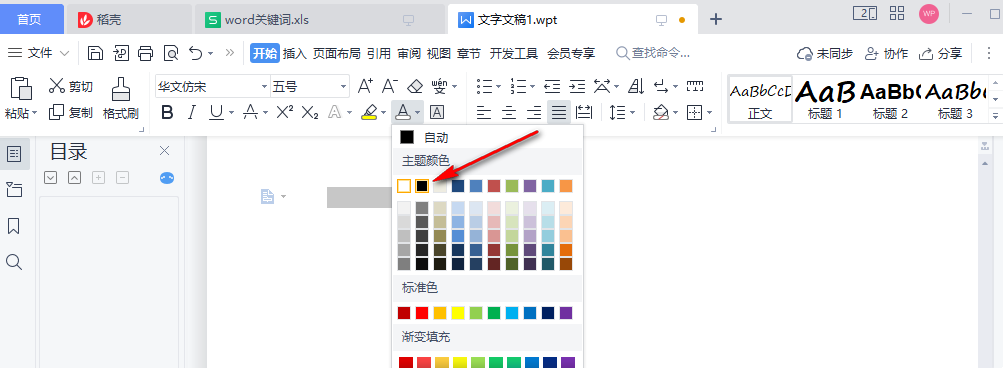Click the Copy (复制) button
Viewport: 1003px width, 368px height.
(70, 113)
